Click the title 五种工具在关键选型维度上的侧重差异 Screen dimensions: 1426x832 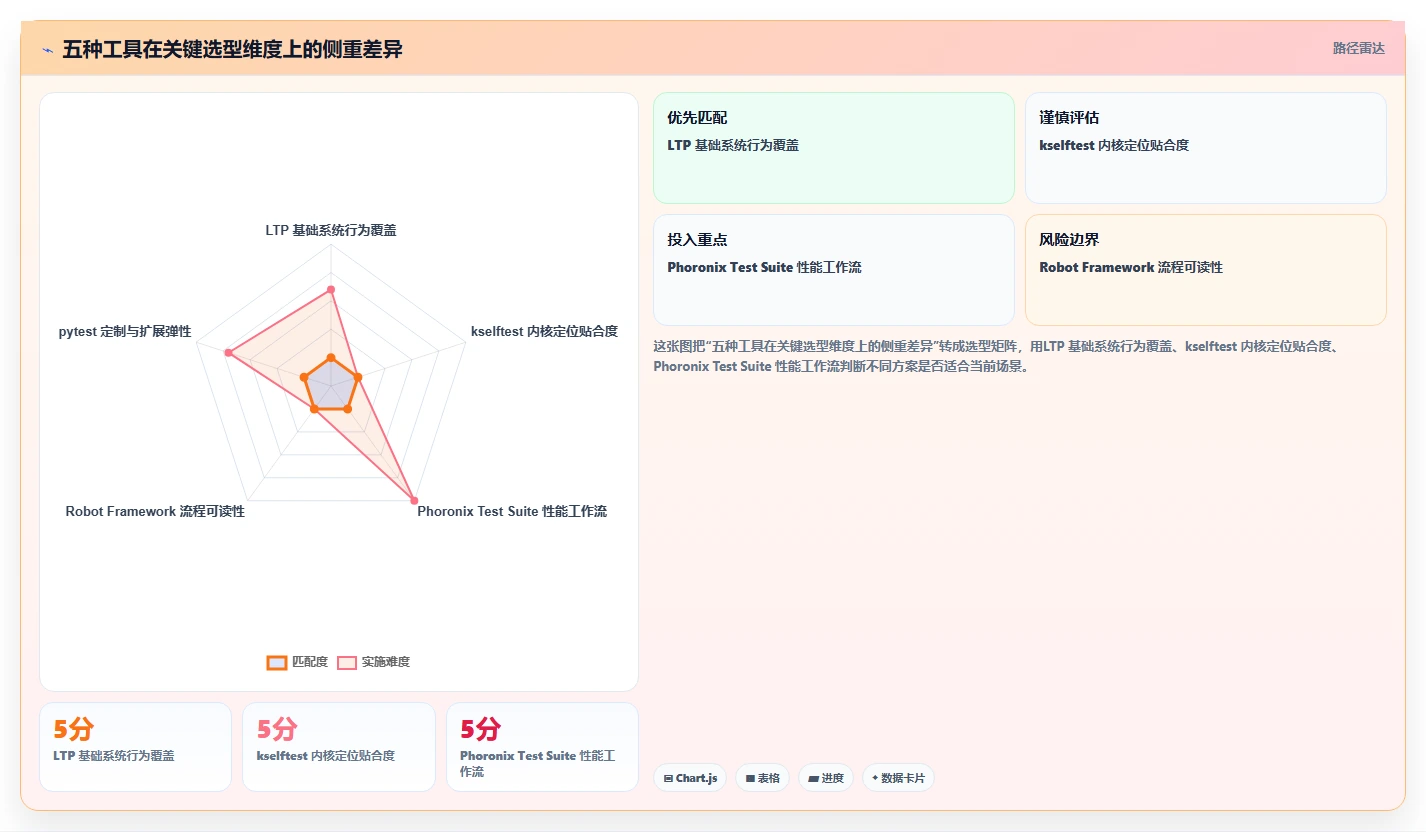coord(232,49)
